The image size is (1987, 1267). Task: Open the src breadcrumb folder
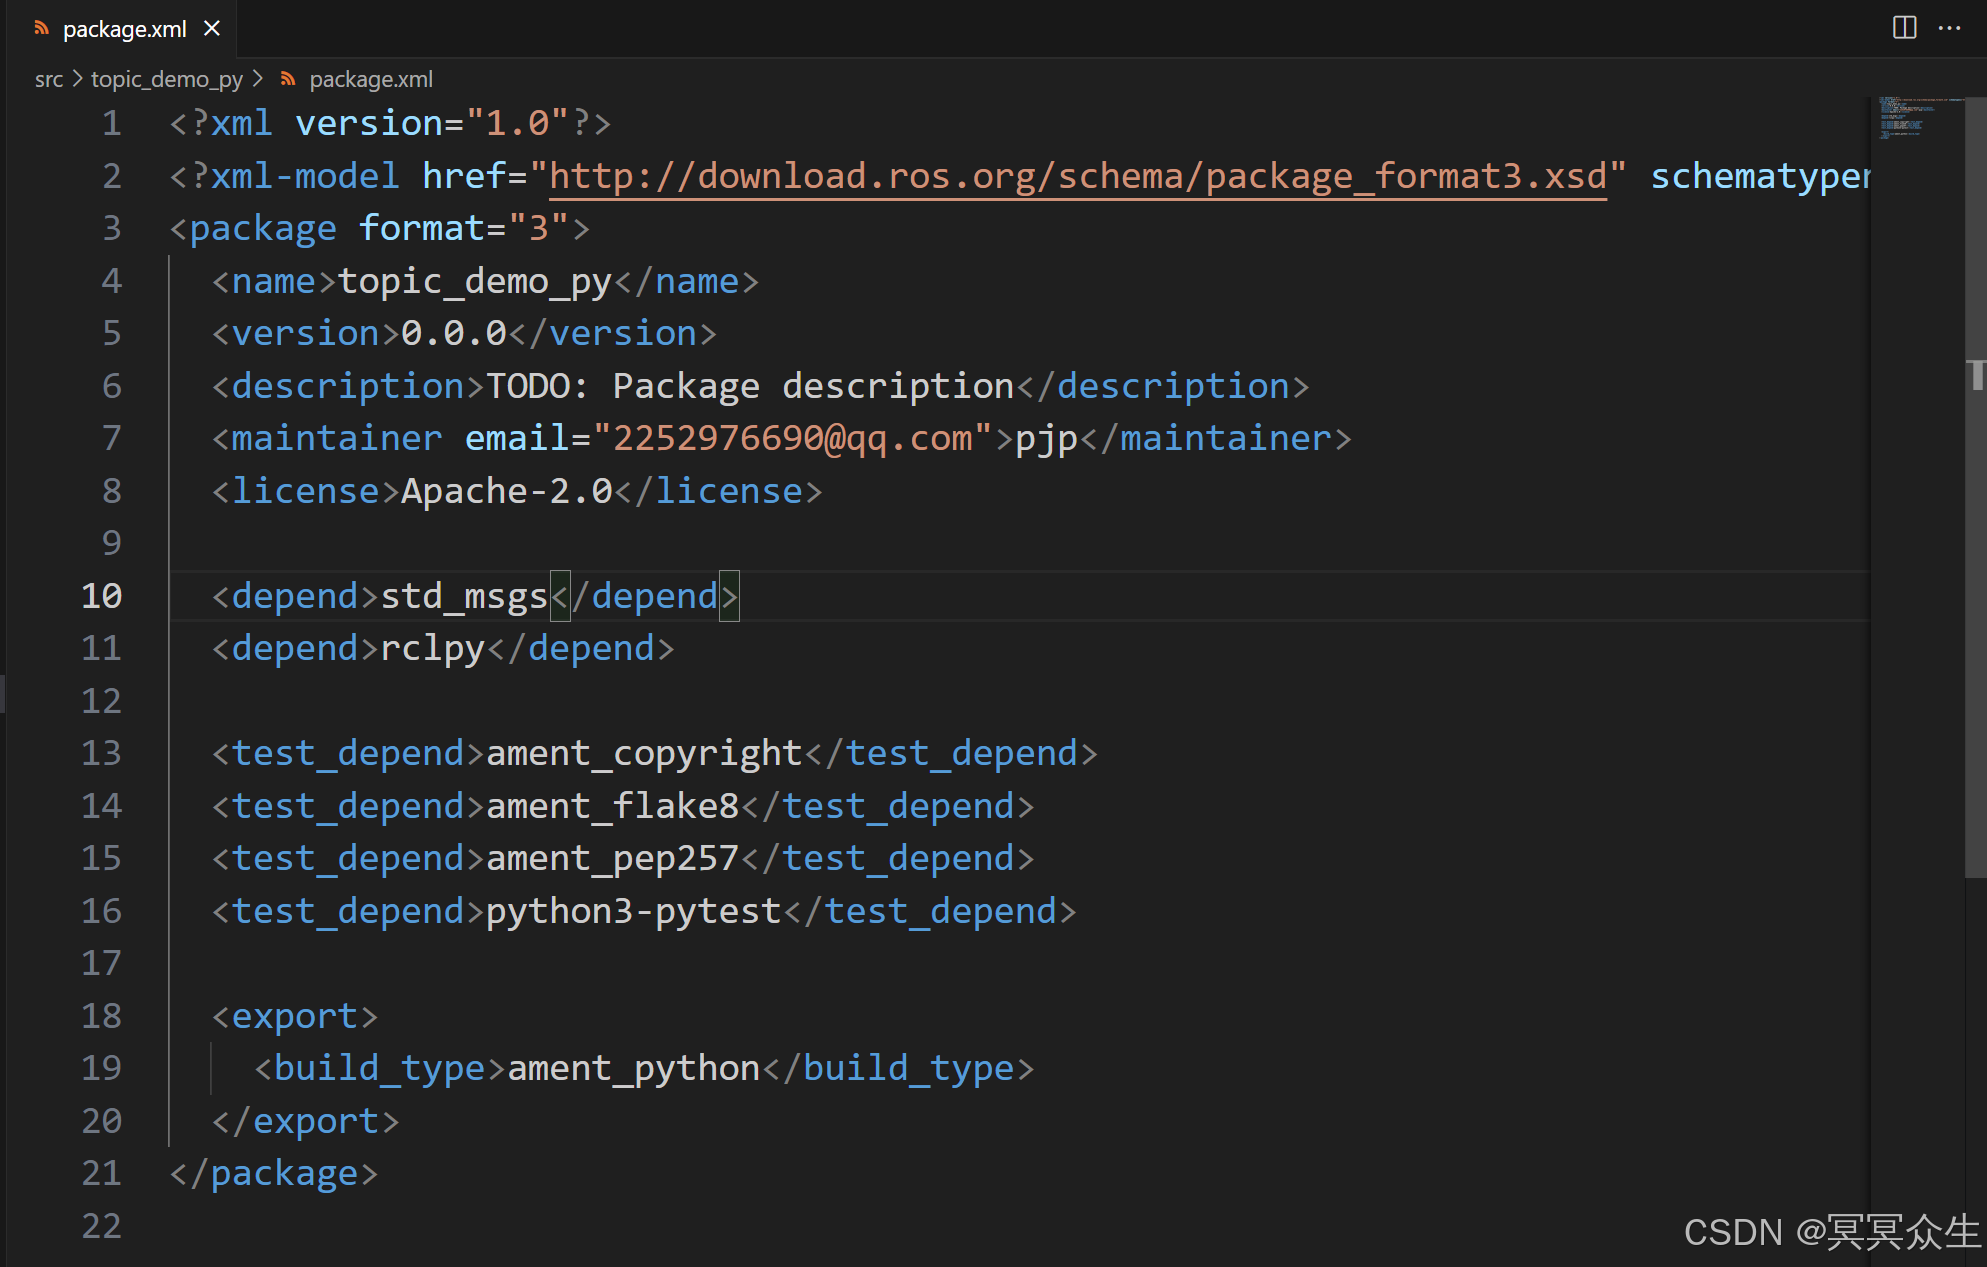(48, 79)
